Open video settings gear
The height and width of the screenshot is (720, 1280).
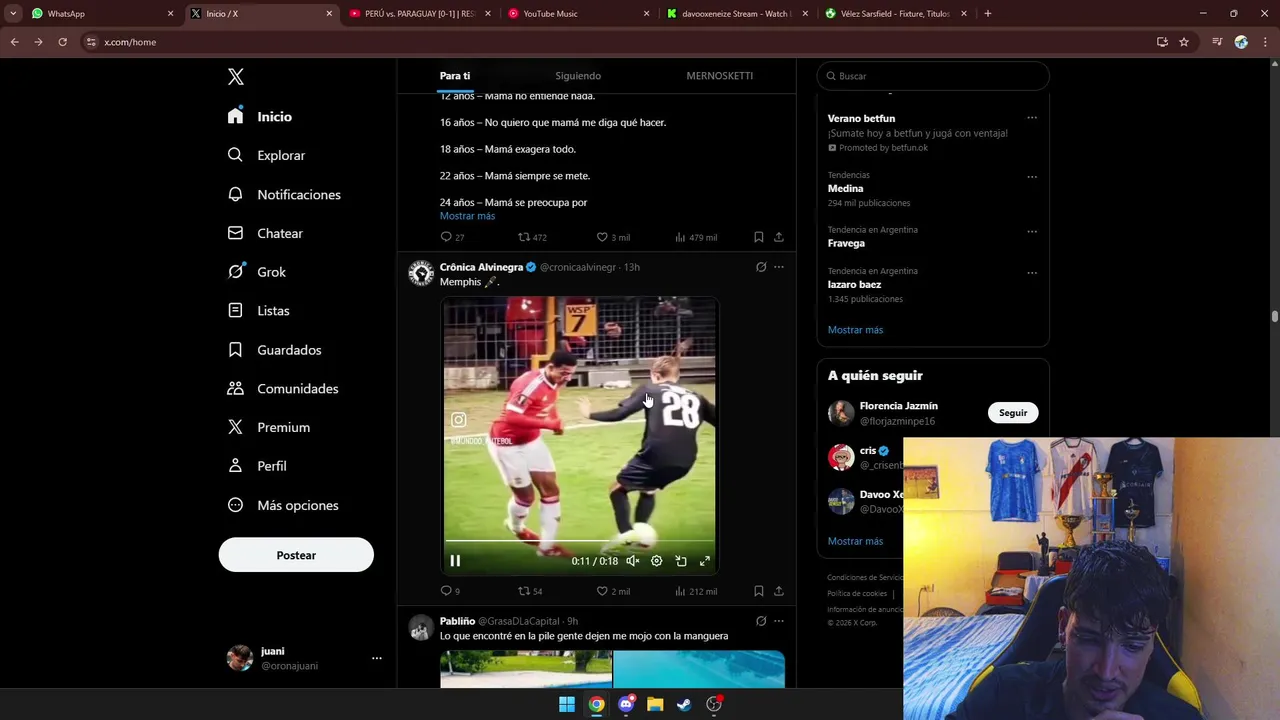[x=656, y=561]
